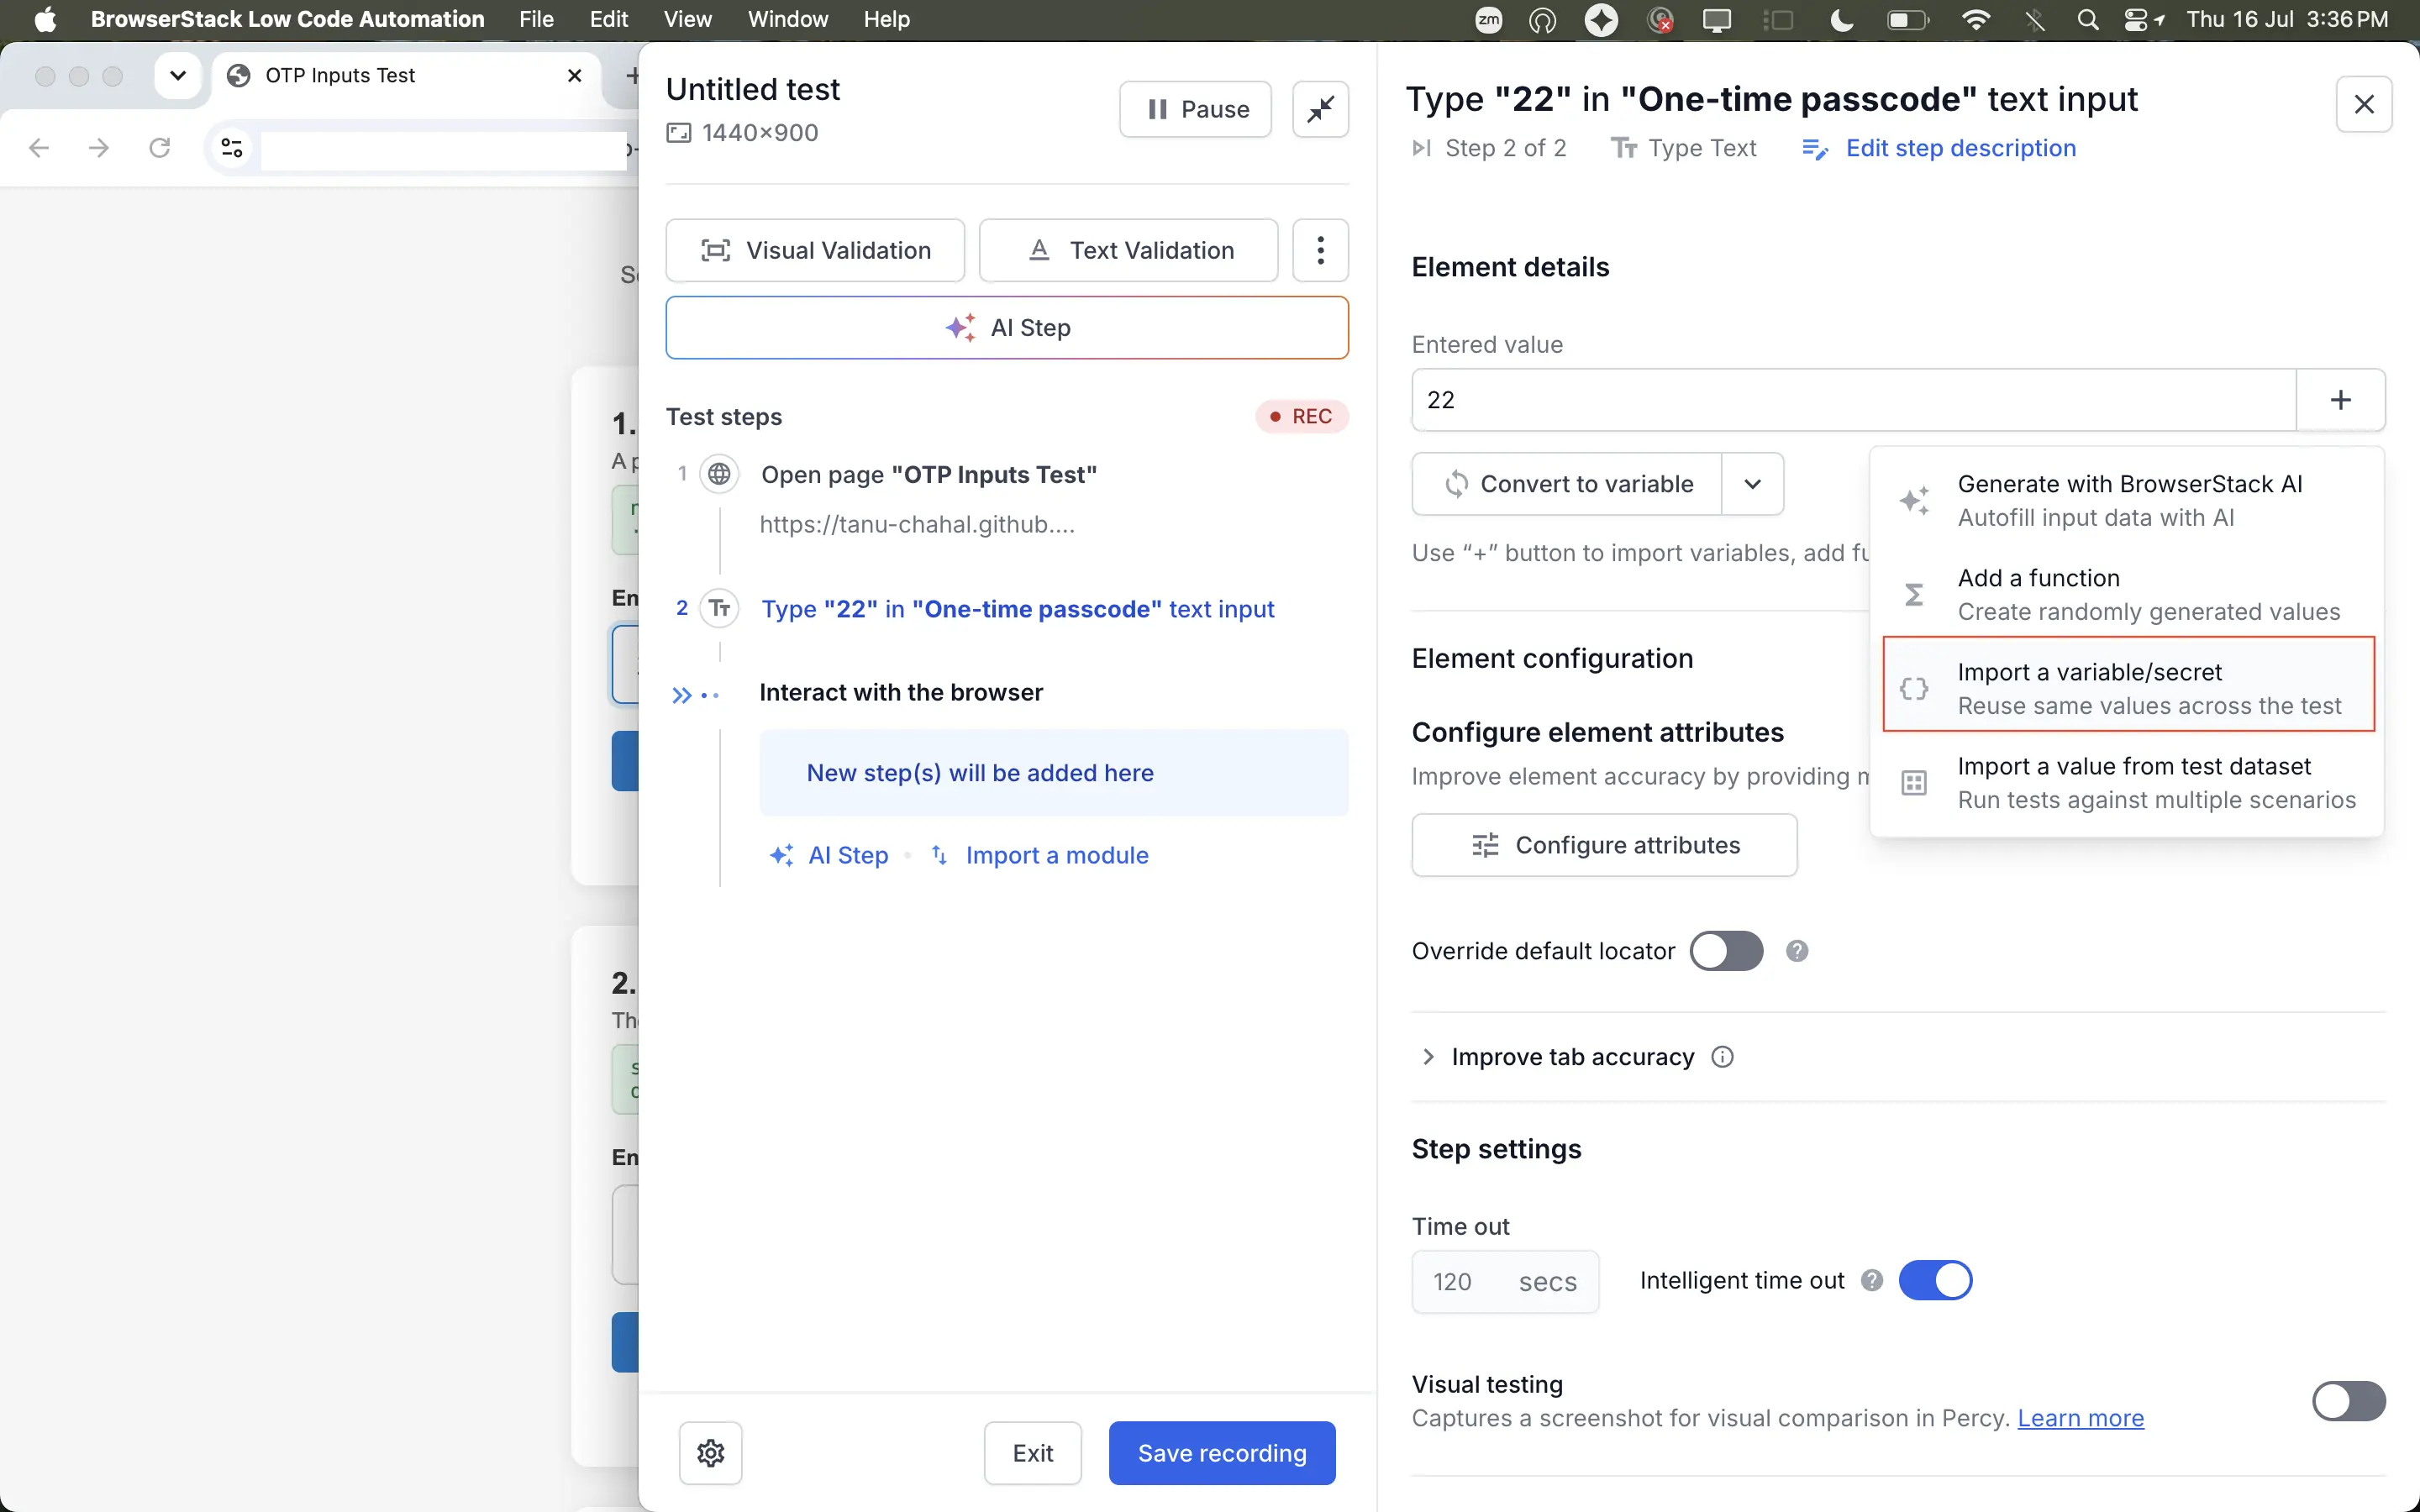Open Configure attributes button
Screen dimensions: 2420x1512
click(1604, 845)
